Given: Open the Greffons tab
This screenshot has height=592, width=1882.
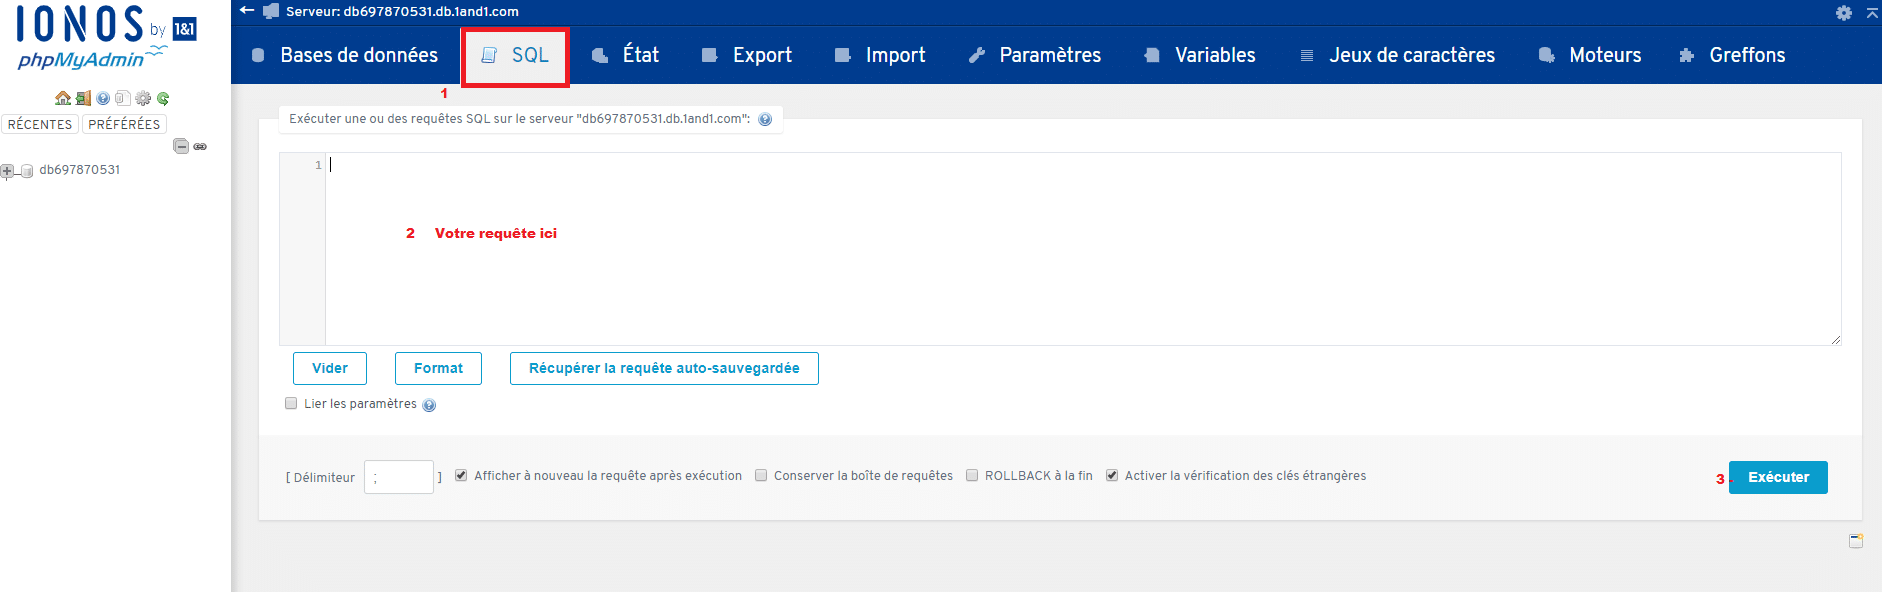Looking at the screenshot, I should pyautogui.click(x=1732, y=55).
